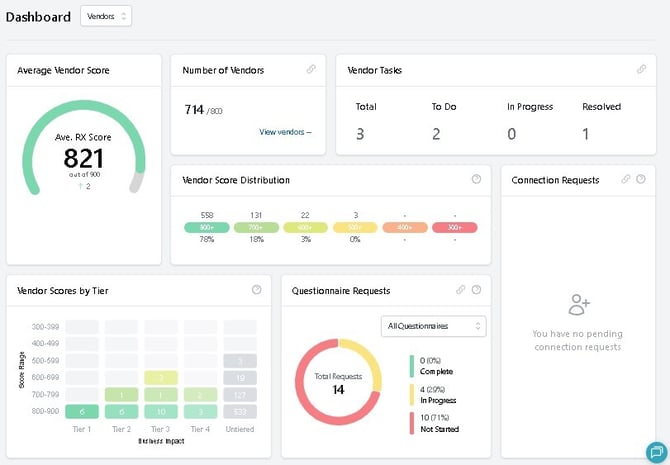Click the Connection Requests link icon
The height and width of the screenshot is (465, 670).
click(x=626, y=180)
